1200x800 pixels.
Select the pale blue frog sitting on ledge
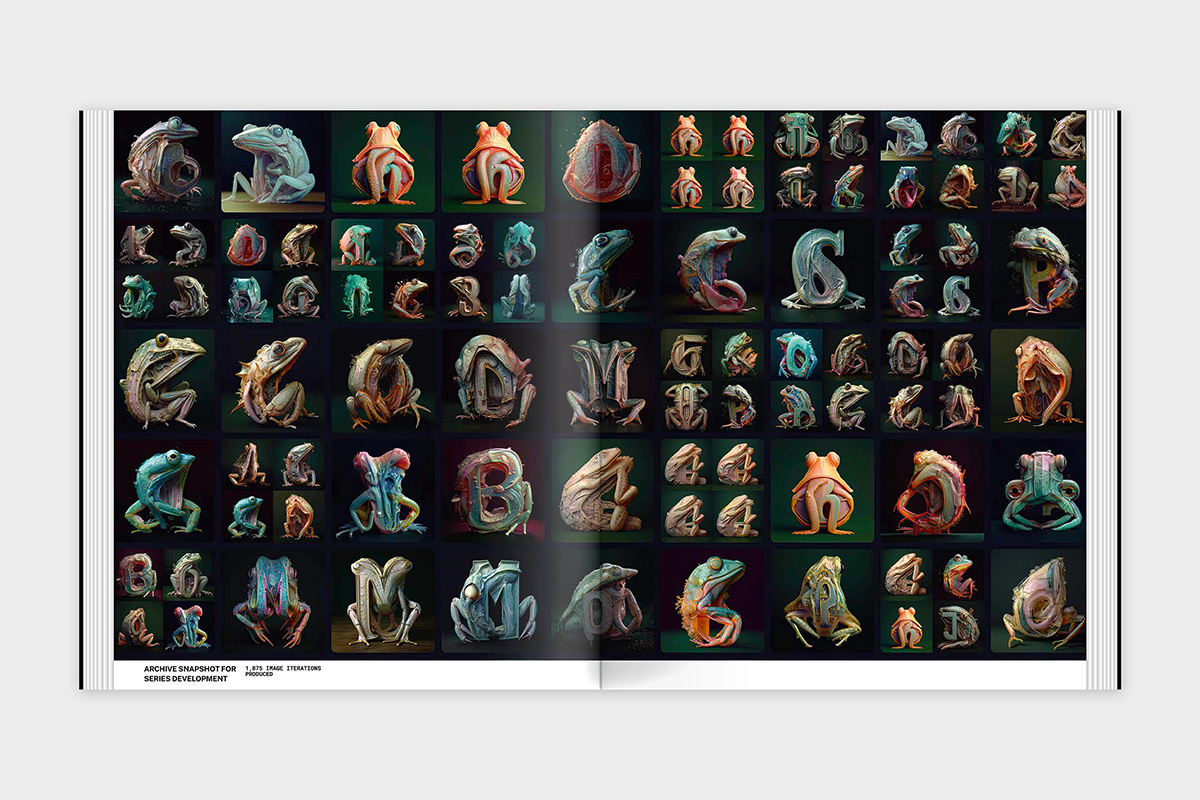(273, 162)
